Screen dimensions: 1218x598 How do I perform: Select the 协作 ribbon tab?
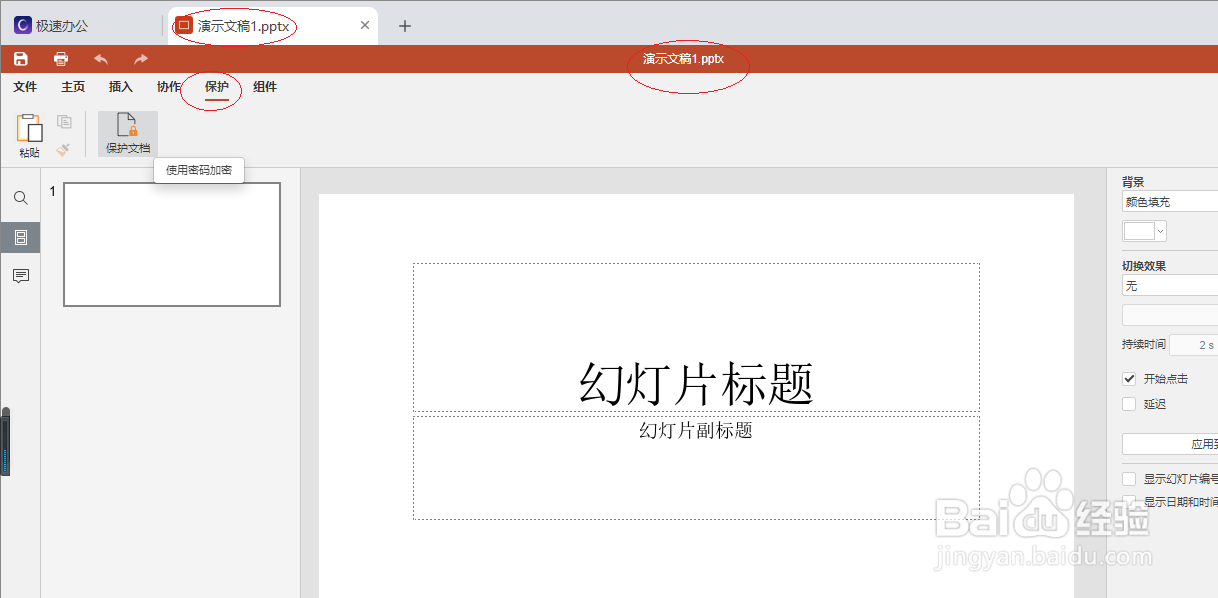tap(168, 87)
